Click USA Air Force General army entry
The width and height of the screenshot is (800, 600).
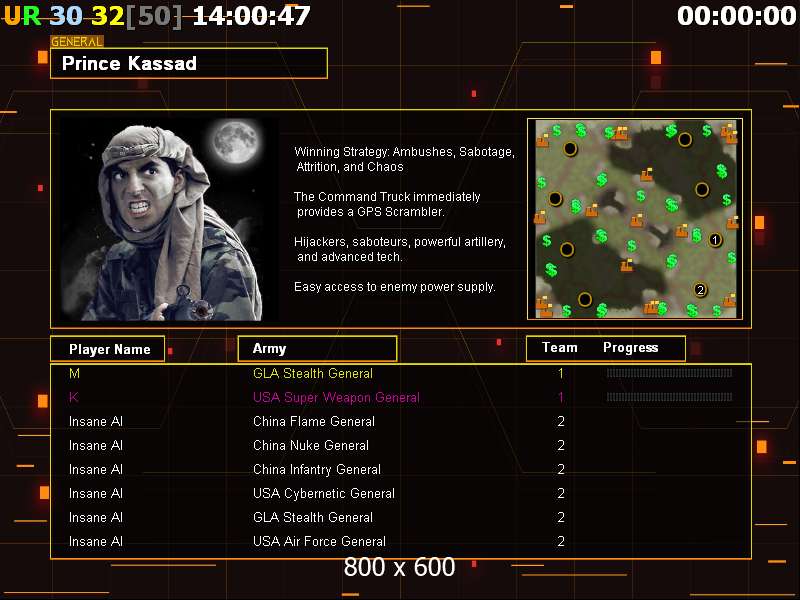click(319, 541)
